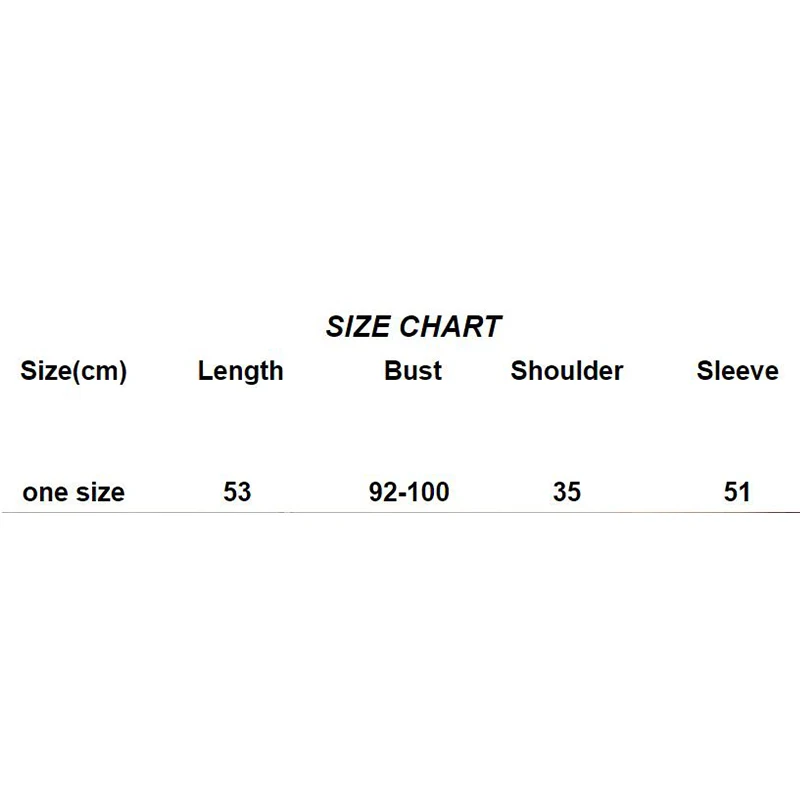Click the Sleeve value 51
The image size is (800, 800).
[x=737, y=492]
